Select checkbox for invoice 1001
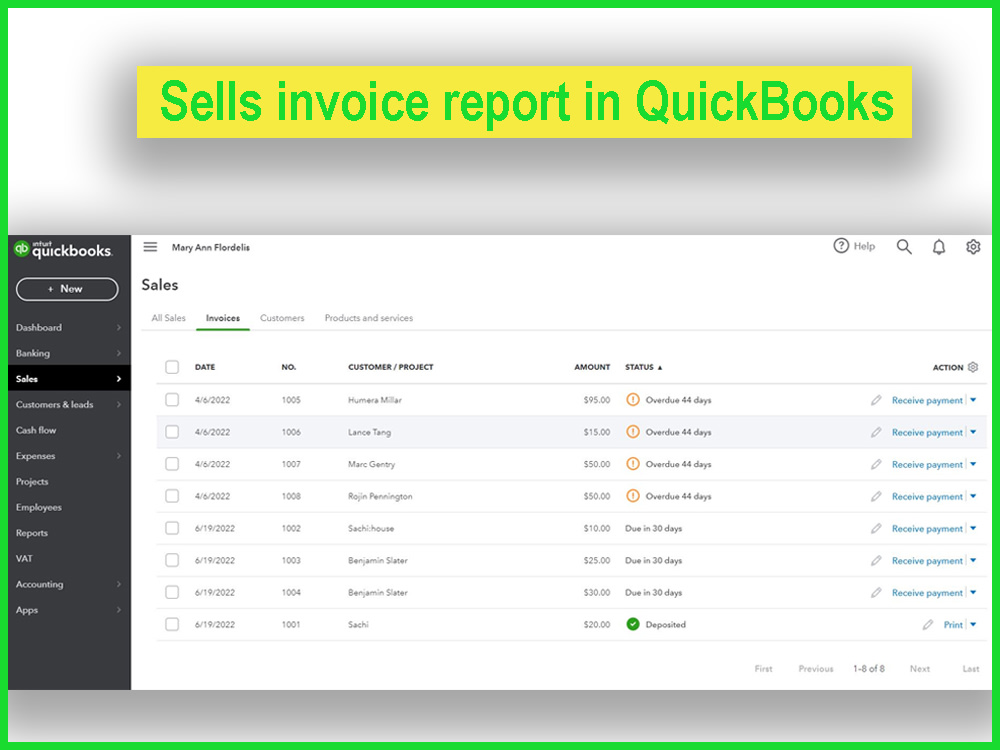Screen dimensions: 1000x750 [172, 624]
